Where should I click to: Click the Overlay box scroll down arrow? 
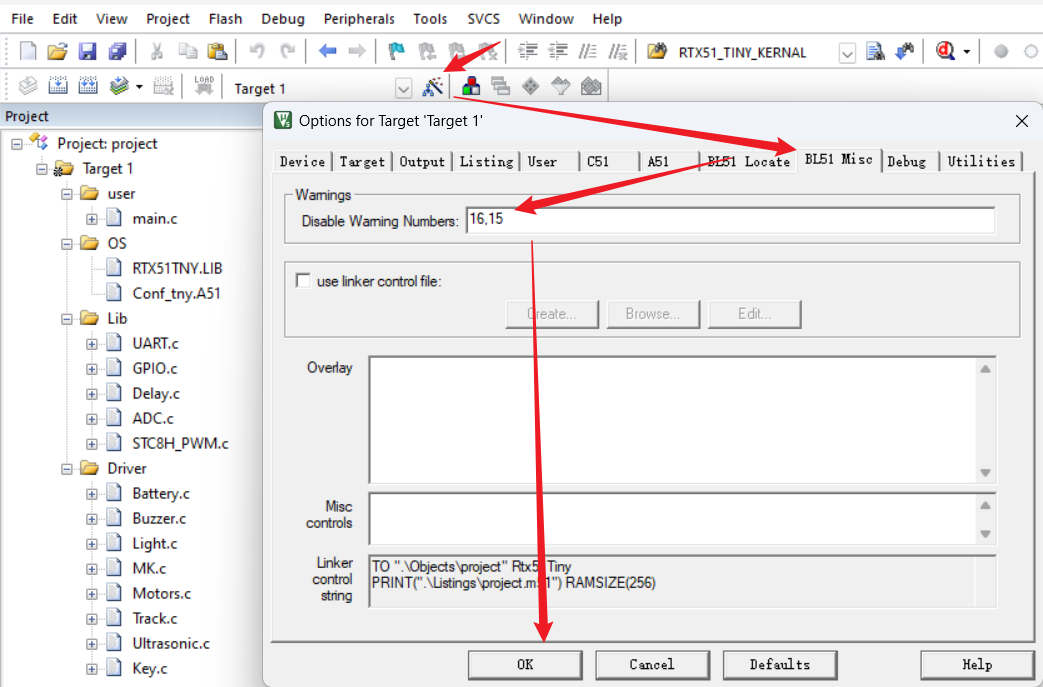(985, 473)
